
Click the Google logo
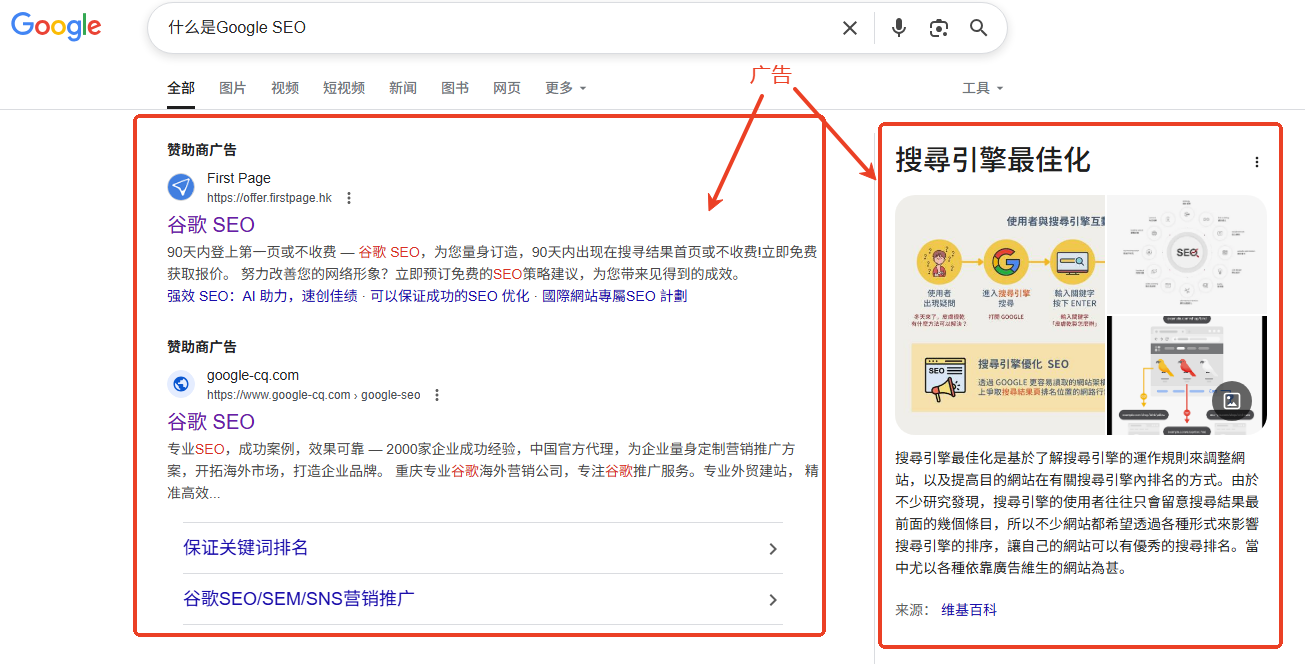(x=56, y=27)
